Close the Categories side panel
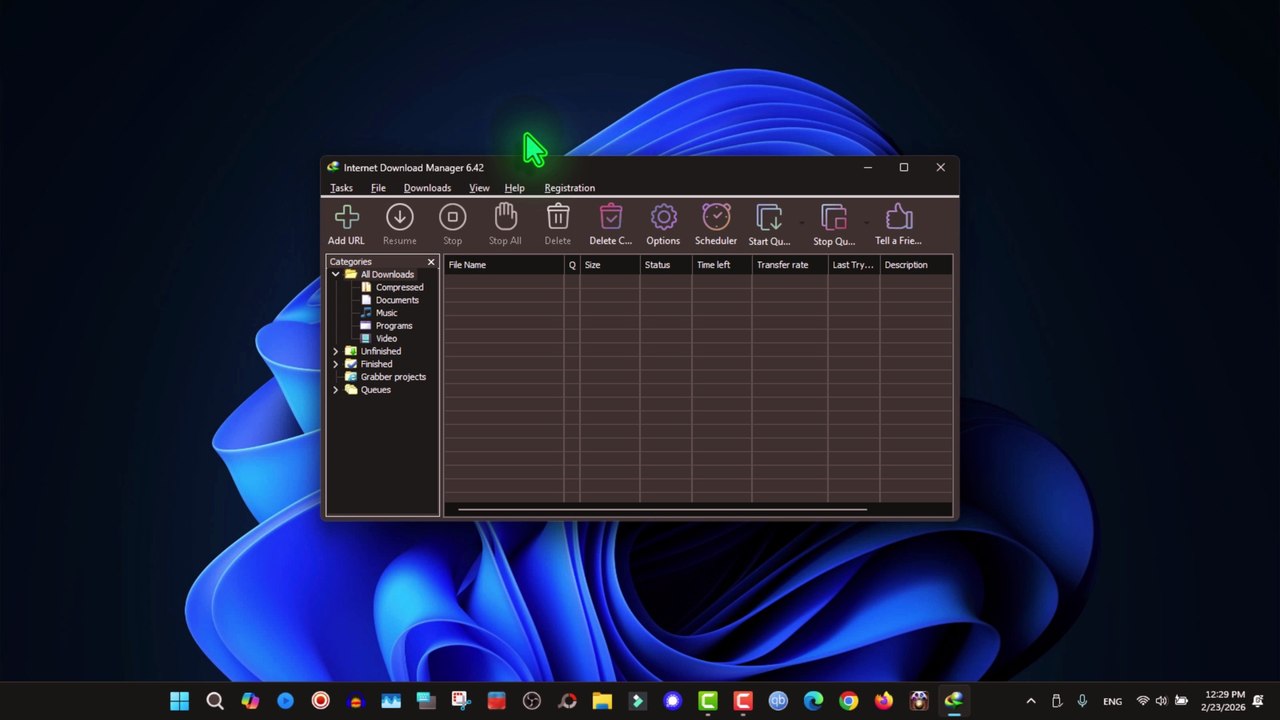 [431, 262]
